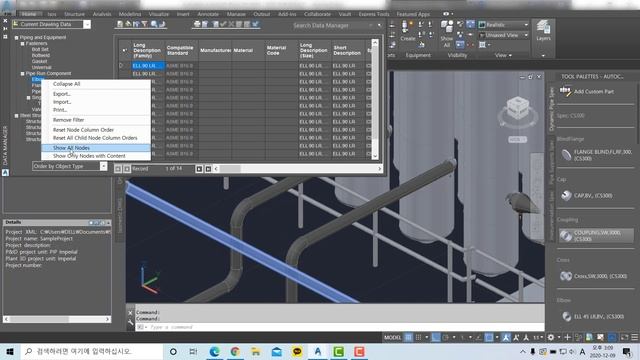The height and width of the screenshot is (360, 640).
Task: Open the Realistic visual style dropdown
Action: pos(526,25)
